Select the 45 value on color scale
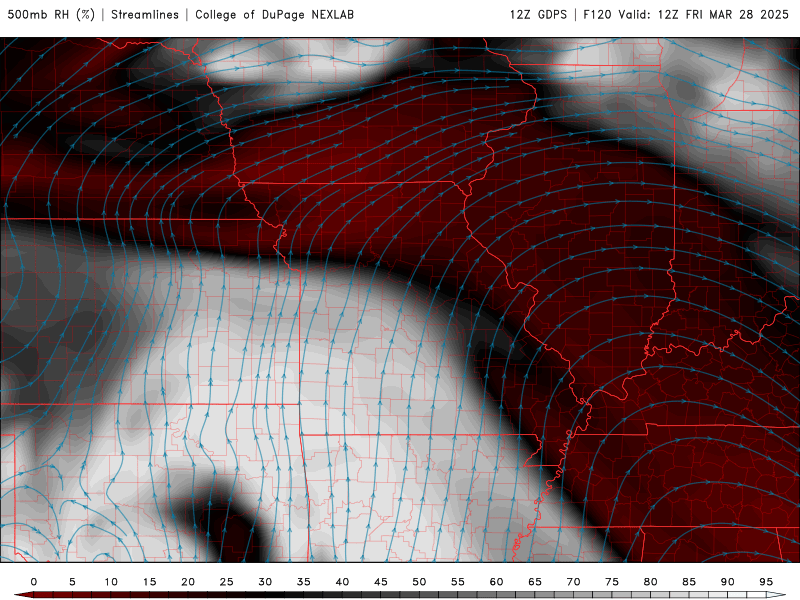This screenshot has height=600, width=800. [381, 582]
